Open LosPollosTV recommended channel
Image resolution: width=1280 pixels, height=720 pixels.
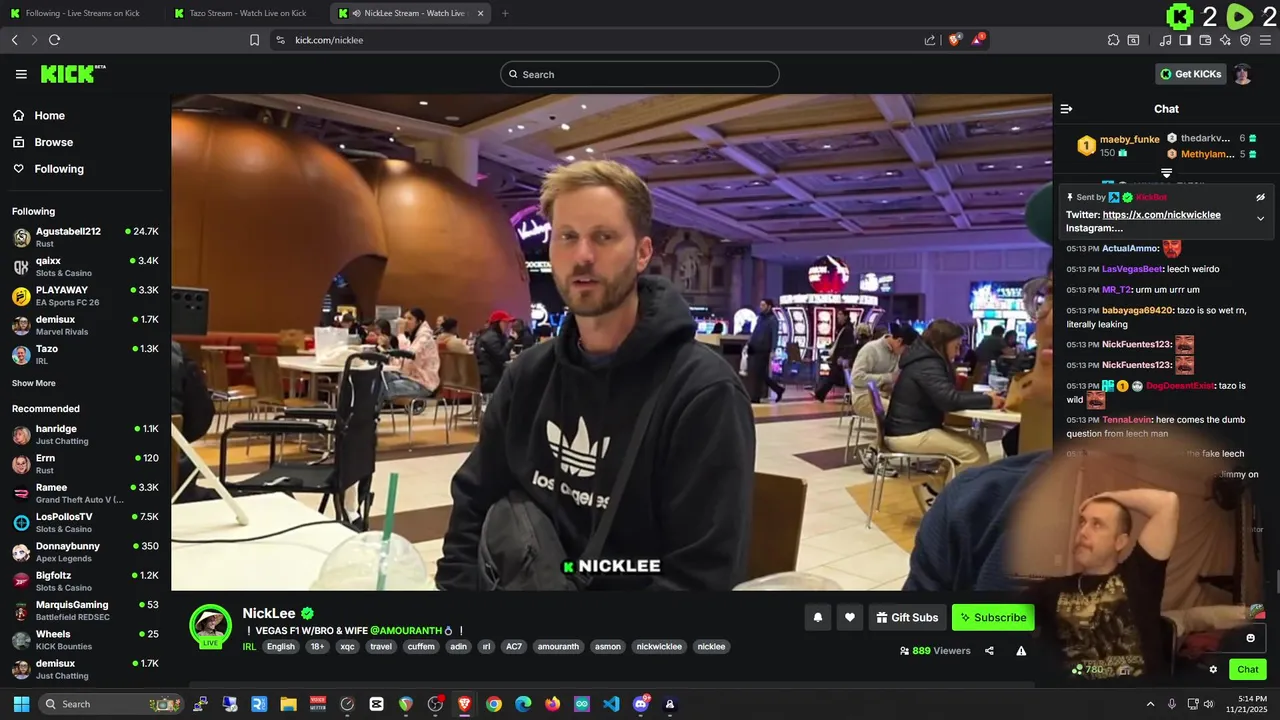click(x=85, y=522)
